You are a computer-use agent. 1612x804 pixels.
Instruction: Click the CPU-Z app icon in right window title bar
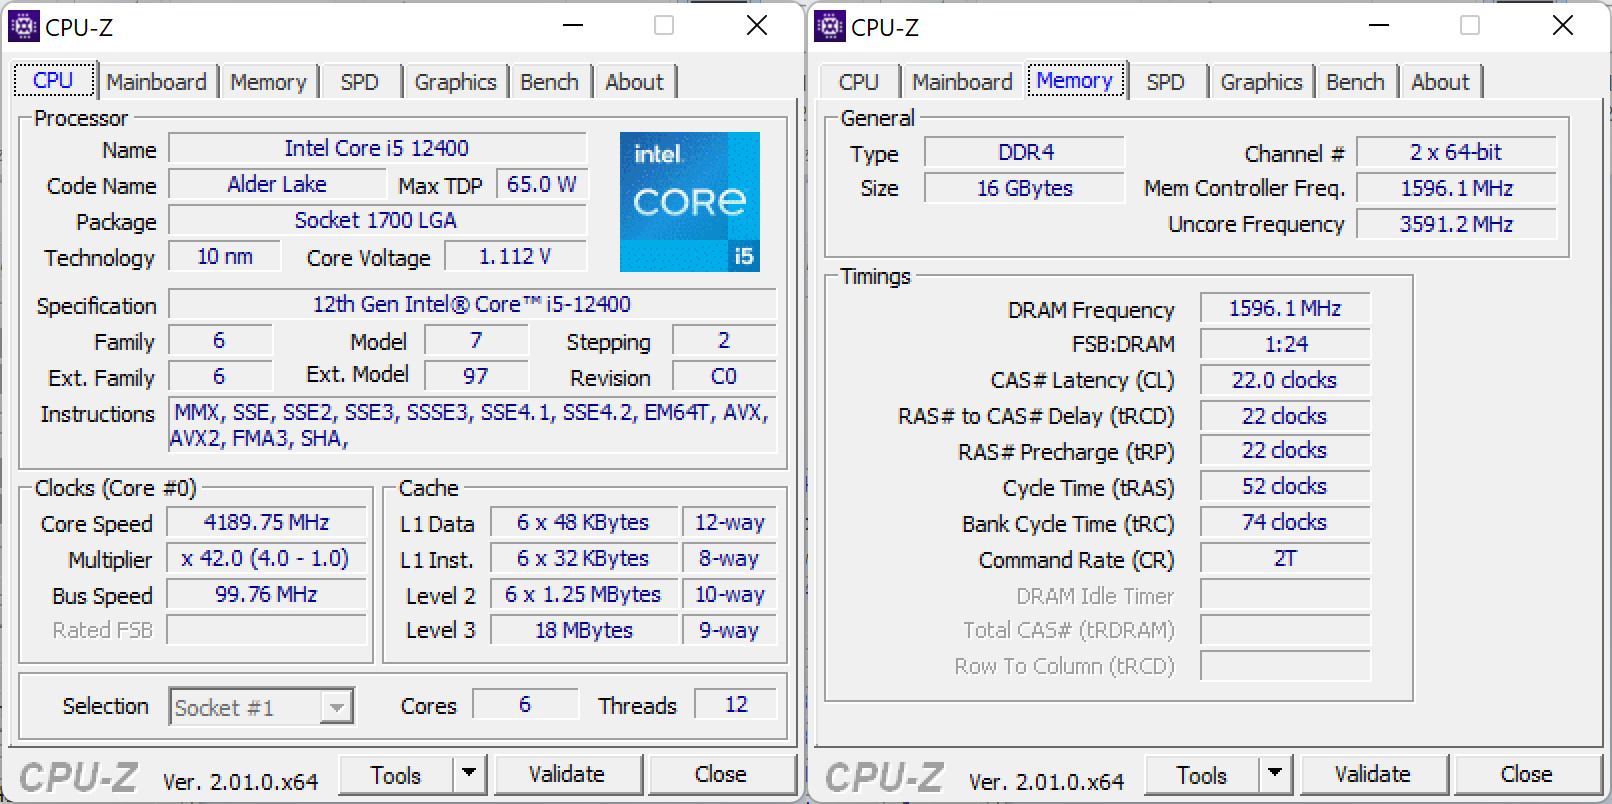pos(830,26)
